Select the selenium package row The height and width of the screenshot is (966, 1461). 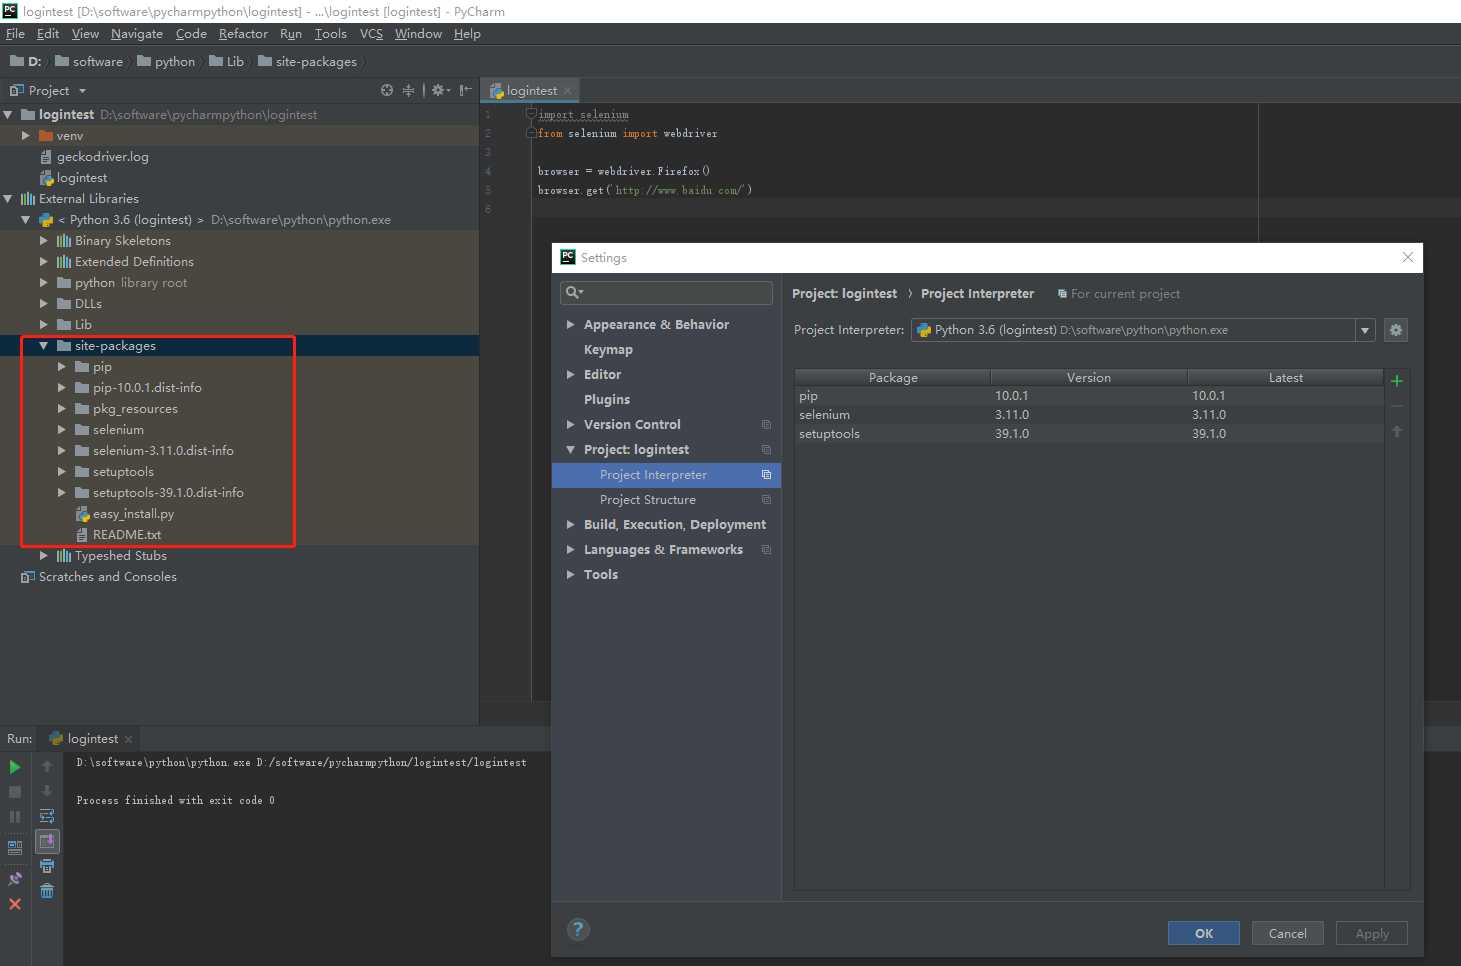coord(1089,415)
